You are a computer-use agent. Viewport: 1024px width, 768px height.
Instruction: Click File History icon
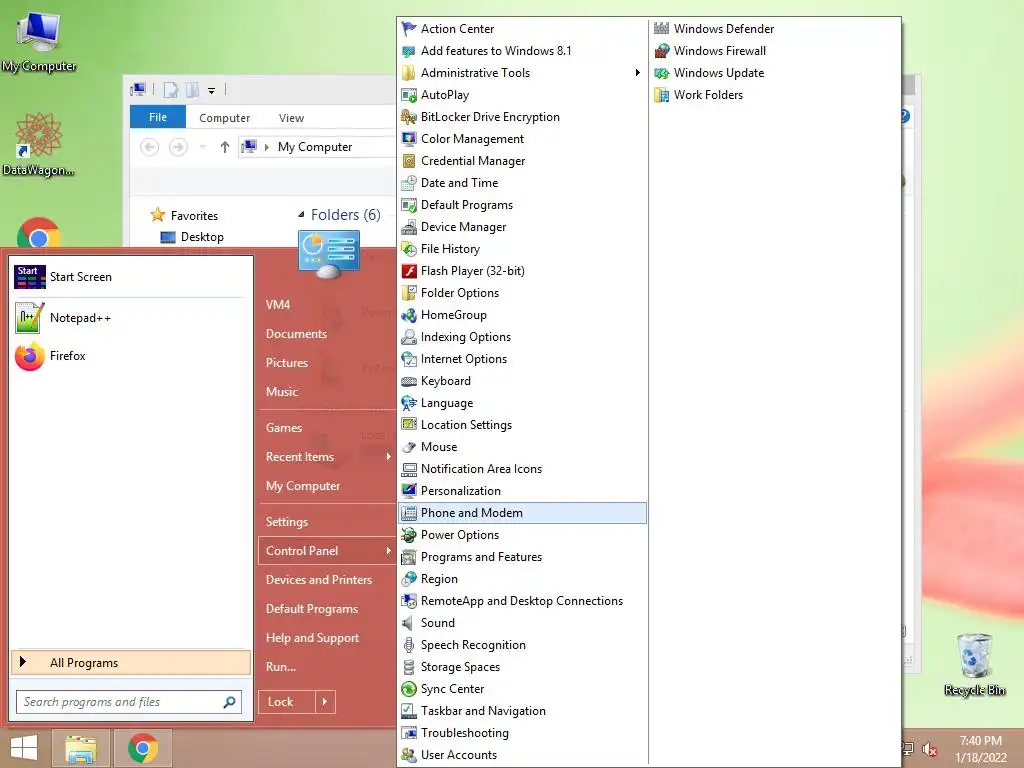(x=409, y=249)
